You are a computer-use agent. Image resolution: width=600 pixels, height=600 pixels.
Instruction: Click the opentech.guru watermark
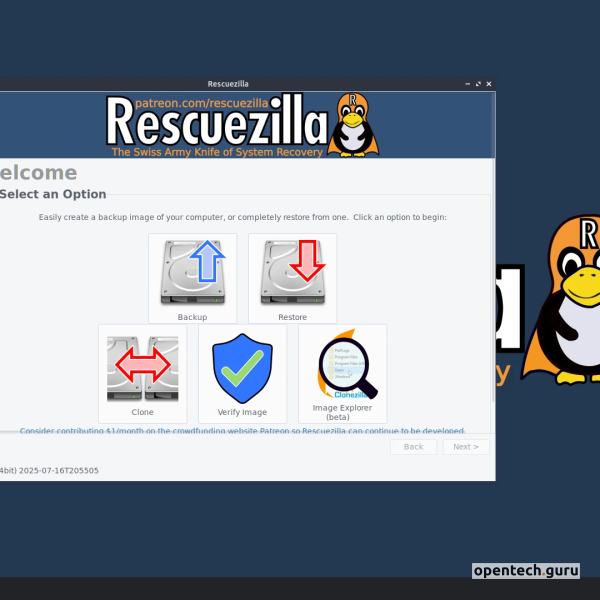tap(526, 571)
